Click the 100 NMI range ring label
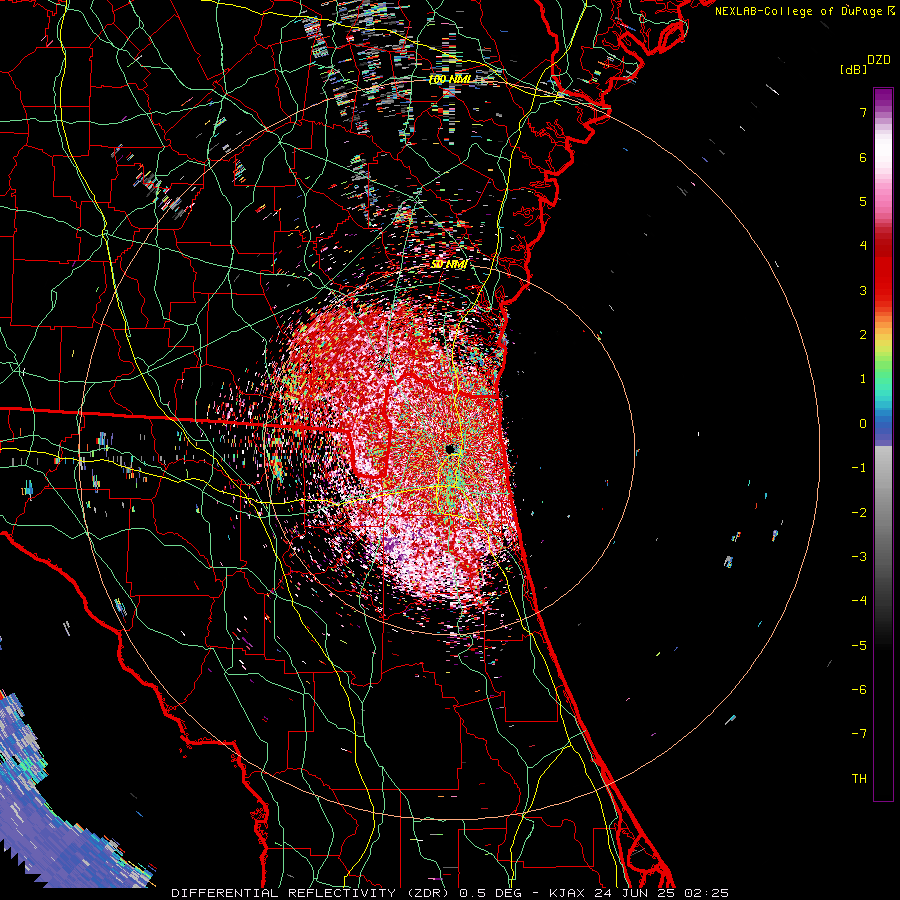This screenshot has width=900, height=900. (449, 79)
